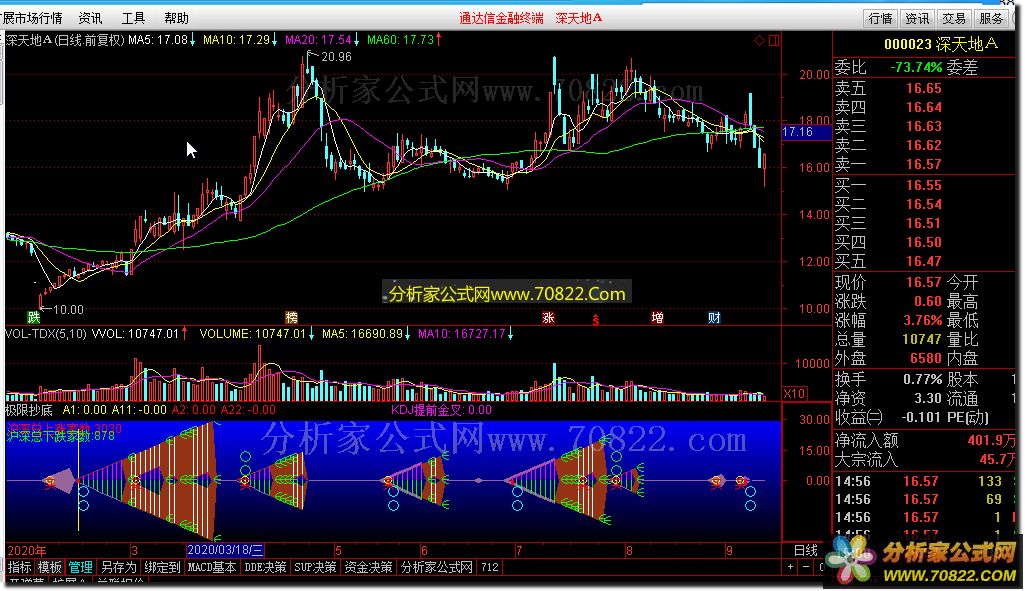Open the 帮助 menu
This screenshot has height=591, width=1025.
(176, 18)
